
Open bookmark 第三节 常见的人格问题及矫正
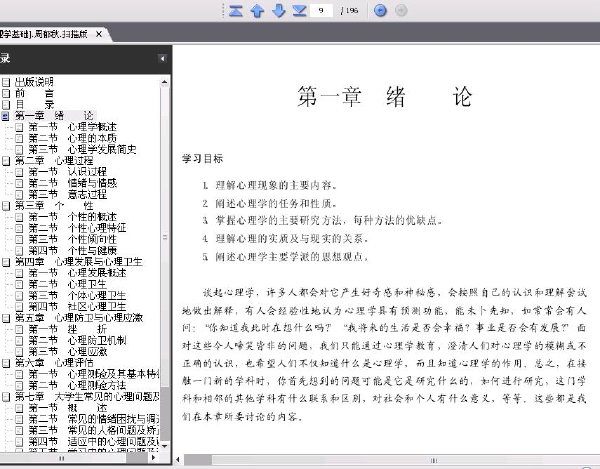point(94,430)
